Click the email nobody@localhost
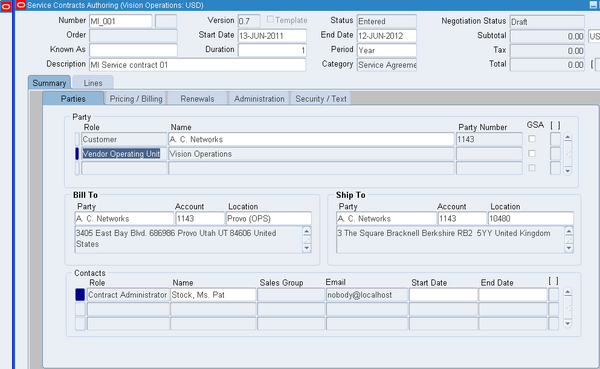This screenshot has width=600, height=369. [367, 295]
